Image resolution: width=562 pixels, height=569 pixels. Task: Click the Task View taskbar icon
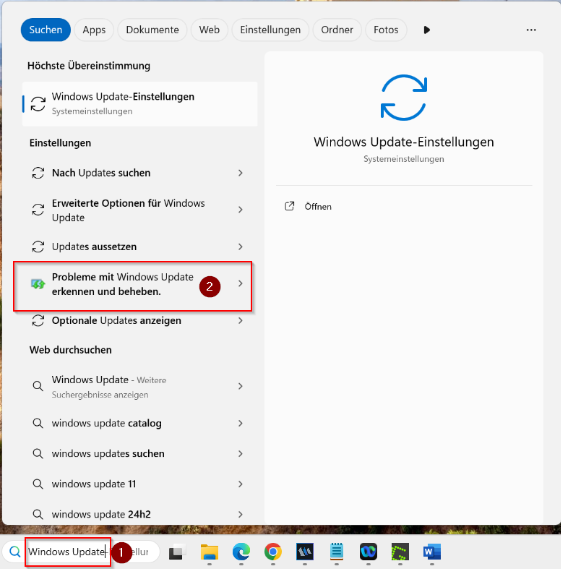click(x=176, y=552)
